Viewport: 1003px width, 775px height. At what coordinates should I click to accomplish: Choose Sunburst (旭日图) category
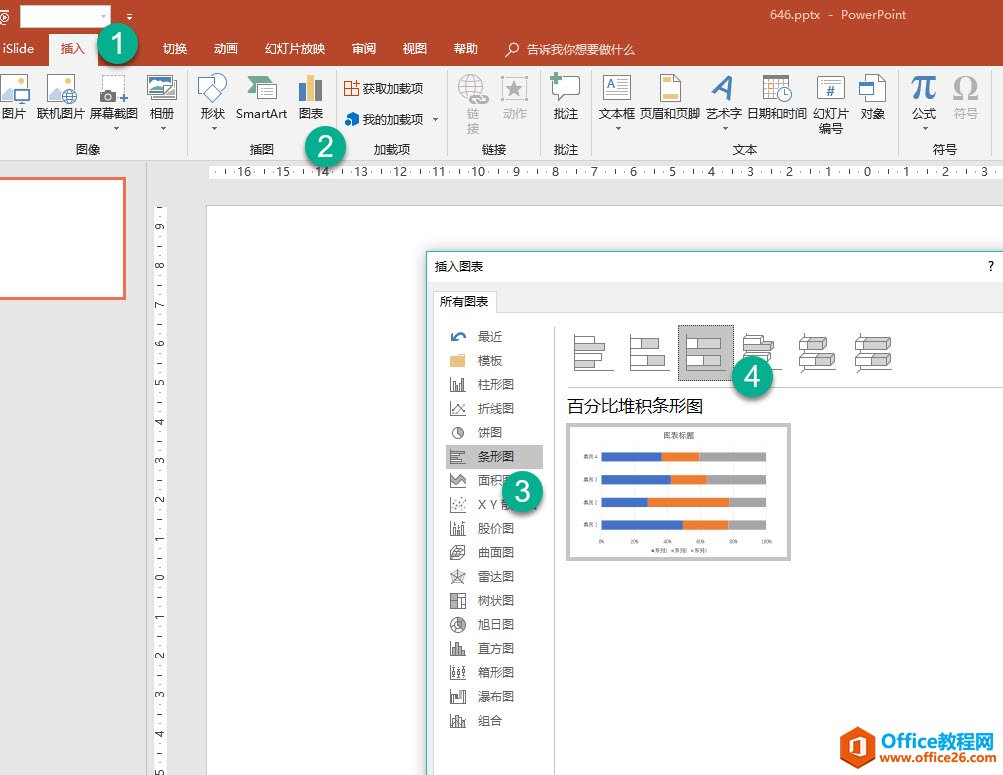point(494,624)
